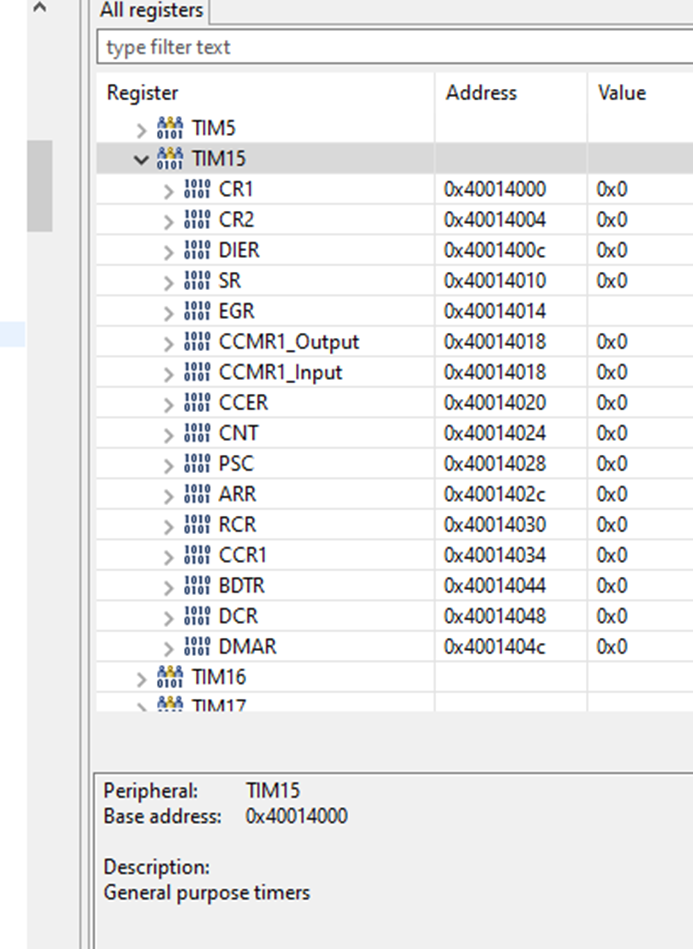Viewport: 693px width, 949px height.
Task: Click the CNT register icon
Action: pos(197,433)
